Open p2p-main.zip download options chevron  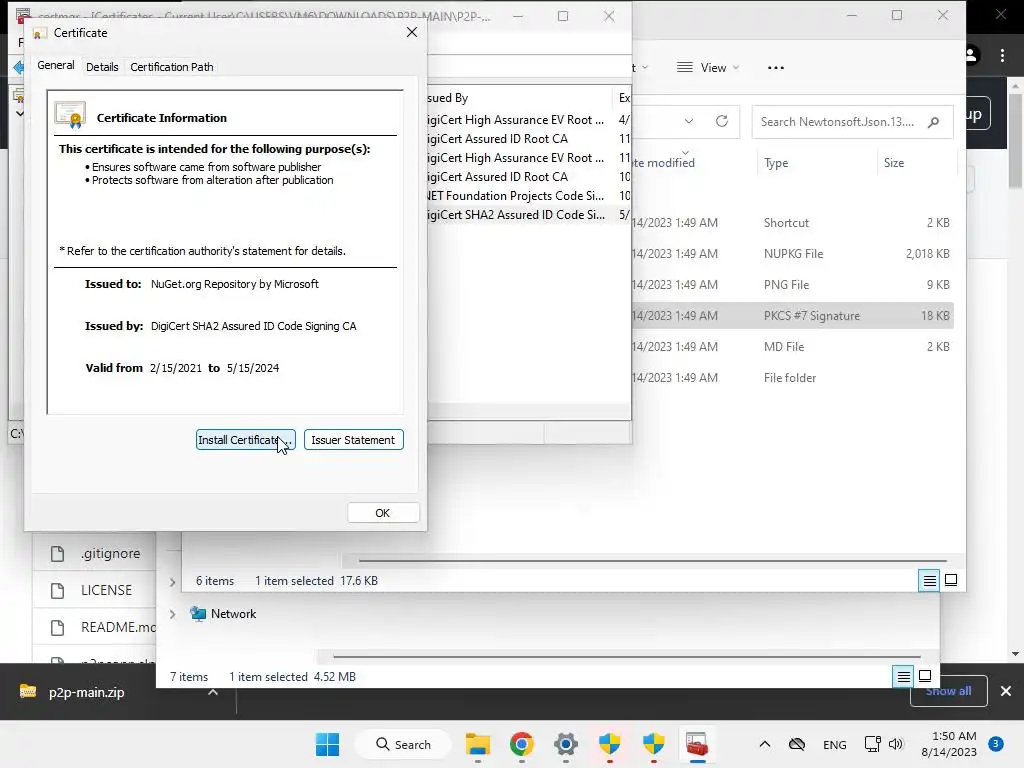213,692
